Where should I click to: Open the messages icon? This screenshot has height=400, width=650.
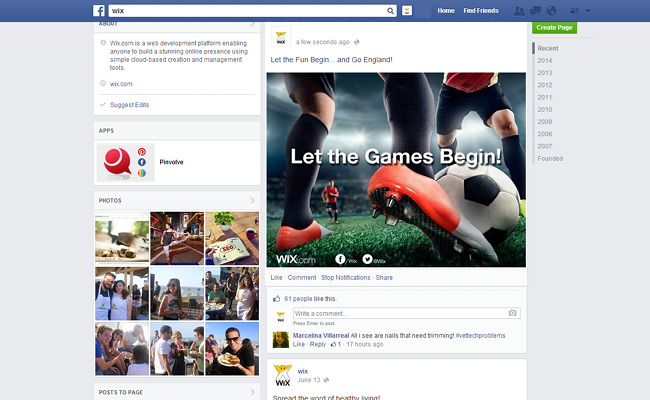tap(535, 11)
